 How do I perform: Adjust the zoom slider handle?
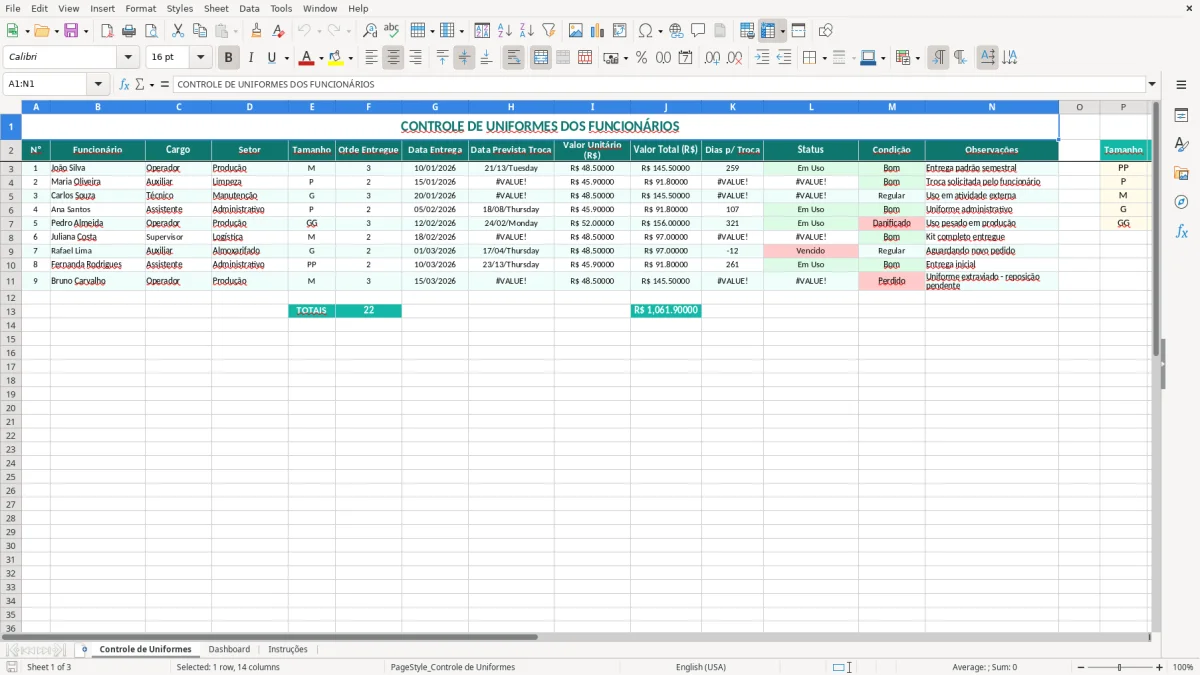[1119, 667]
